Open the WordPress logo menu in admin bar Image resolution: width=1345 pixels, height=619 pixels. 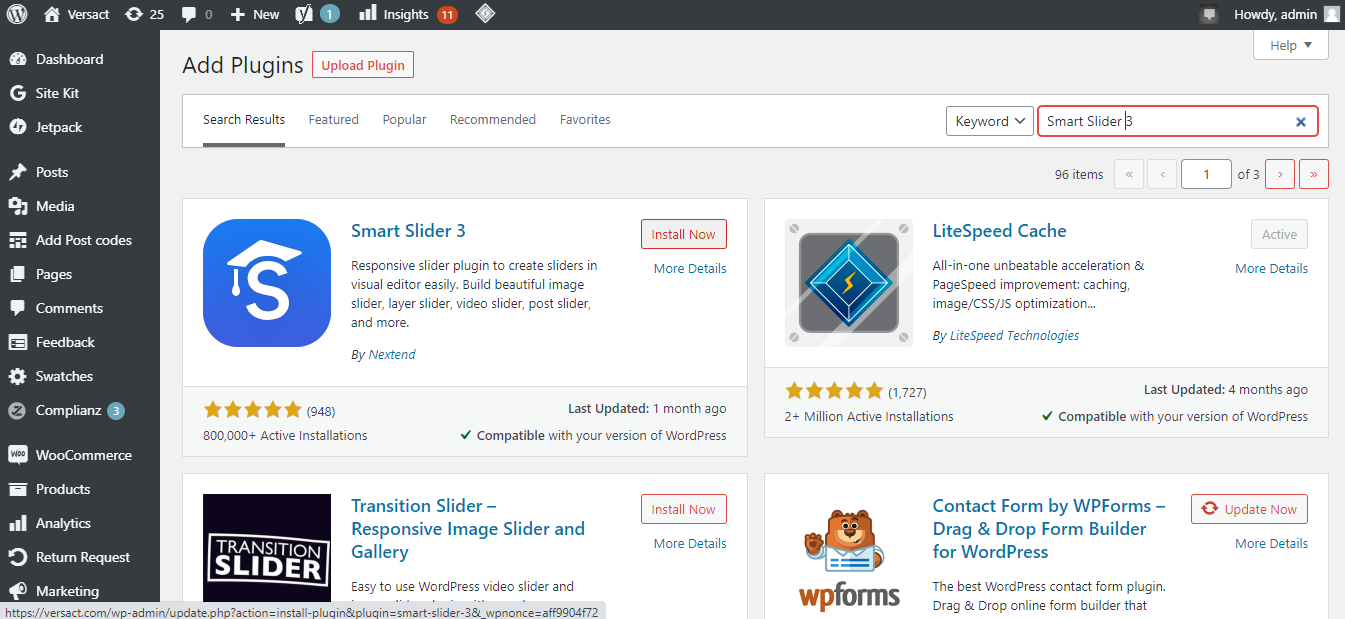[x=16, y=14]
